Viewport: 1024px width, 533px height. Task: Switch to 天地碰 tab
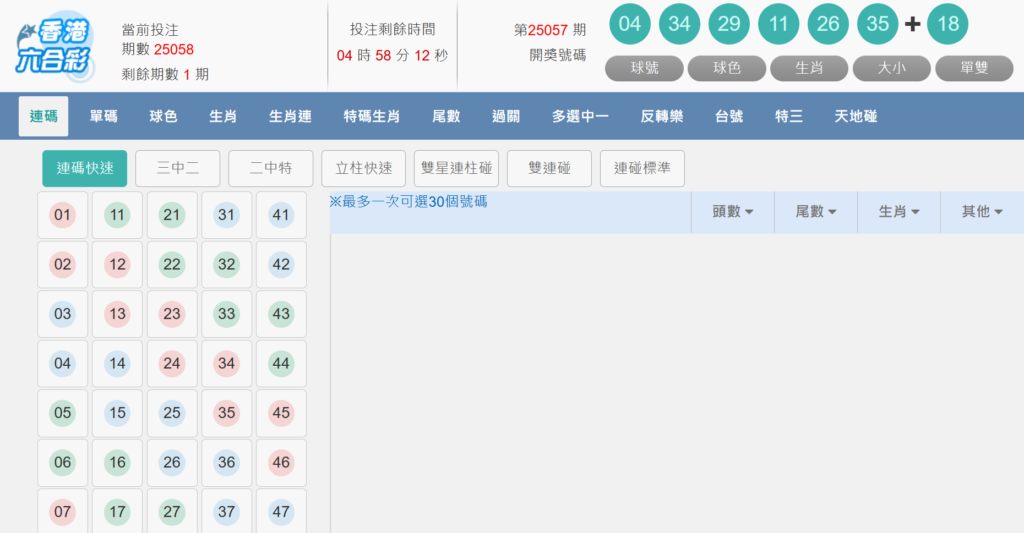pyautogui.click(x=856, y=116)
